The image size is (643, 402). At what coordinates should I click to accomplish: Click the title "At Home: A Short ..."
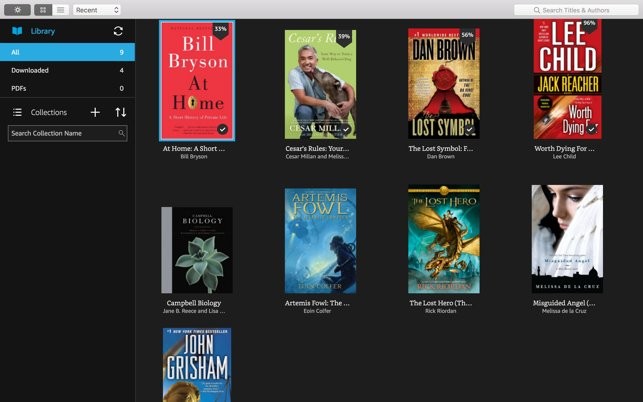(x=194, y=148)
